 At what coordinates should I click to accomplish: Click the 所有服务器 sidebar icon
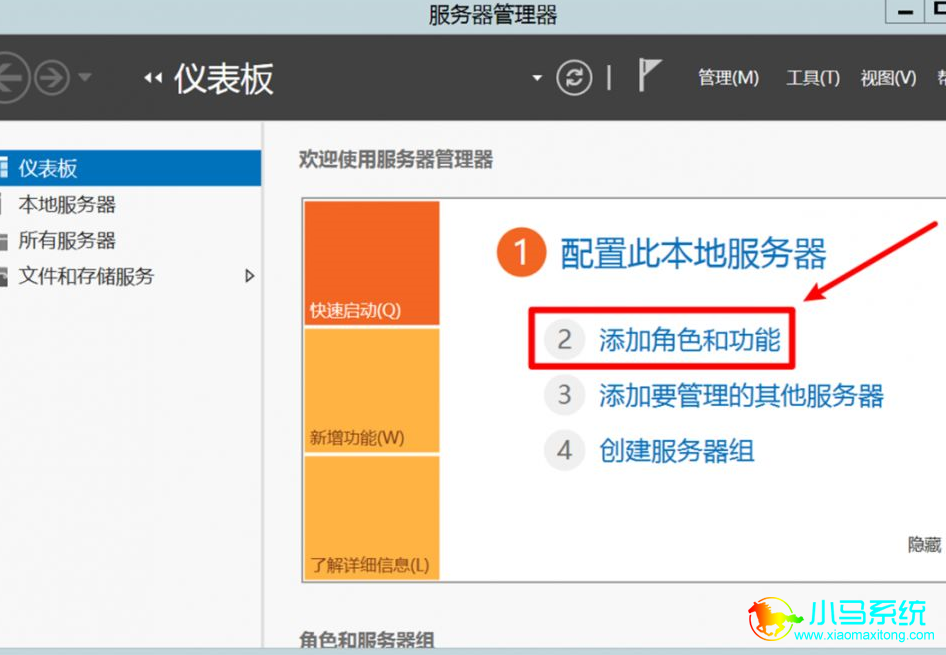(4, 241)
